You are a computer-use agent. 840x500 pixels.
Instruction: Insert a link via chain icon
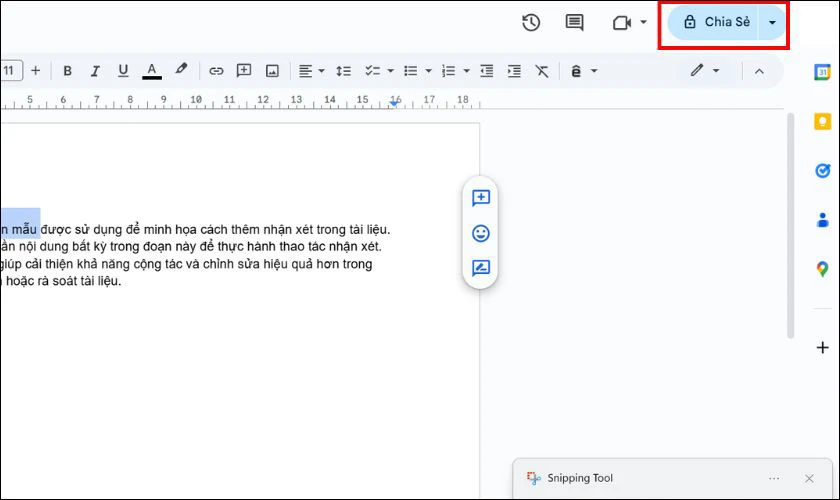216,71
